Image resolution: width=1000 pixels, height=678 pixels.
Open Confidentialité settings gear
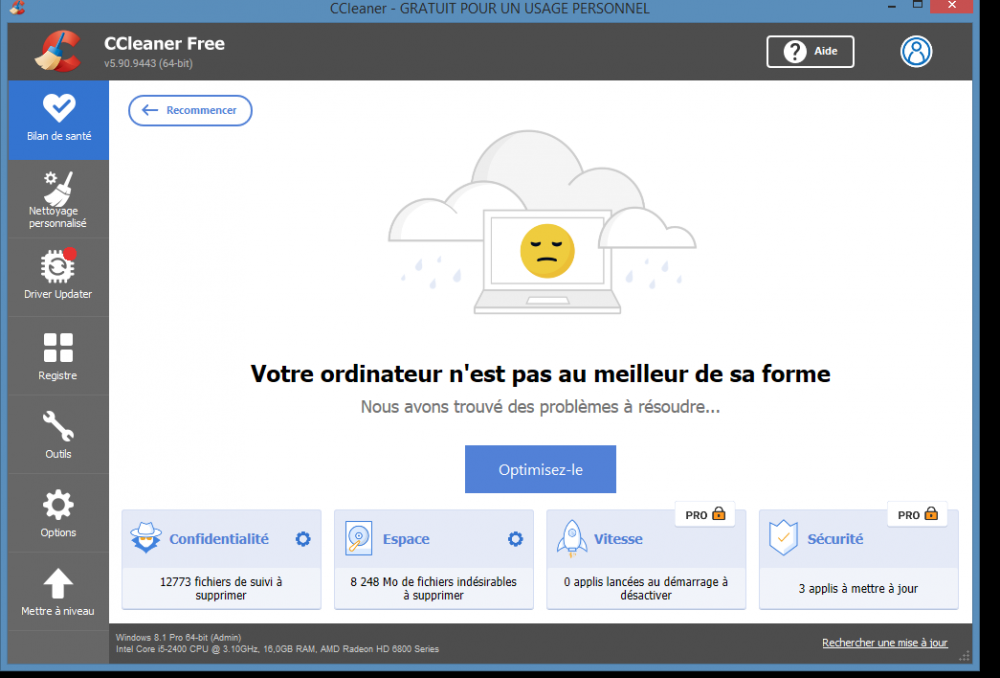pos(303,539)
